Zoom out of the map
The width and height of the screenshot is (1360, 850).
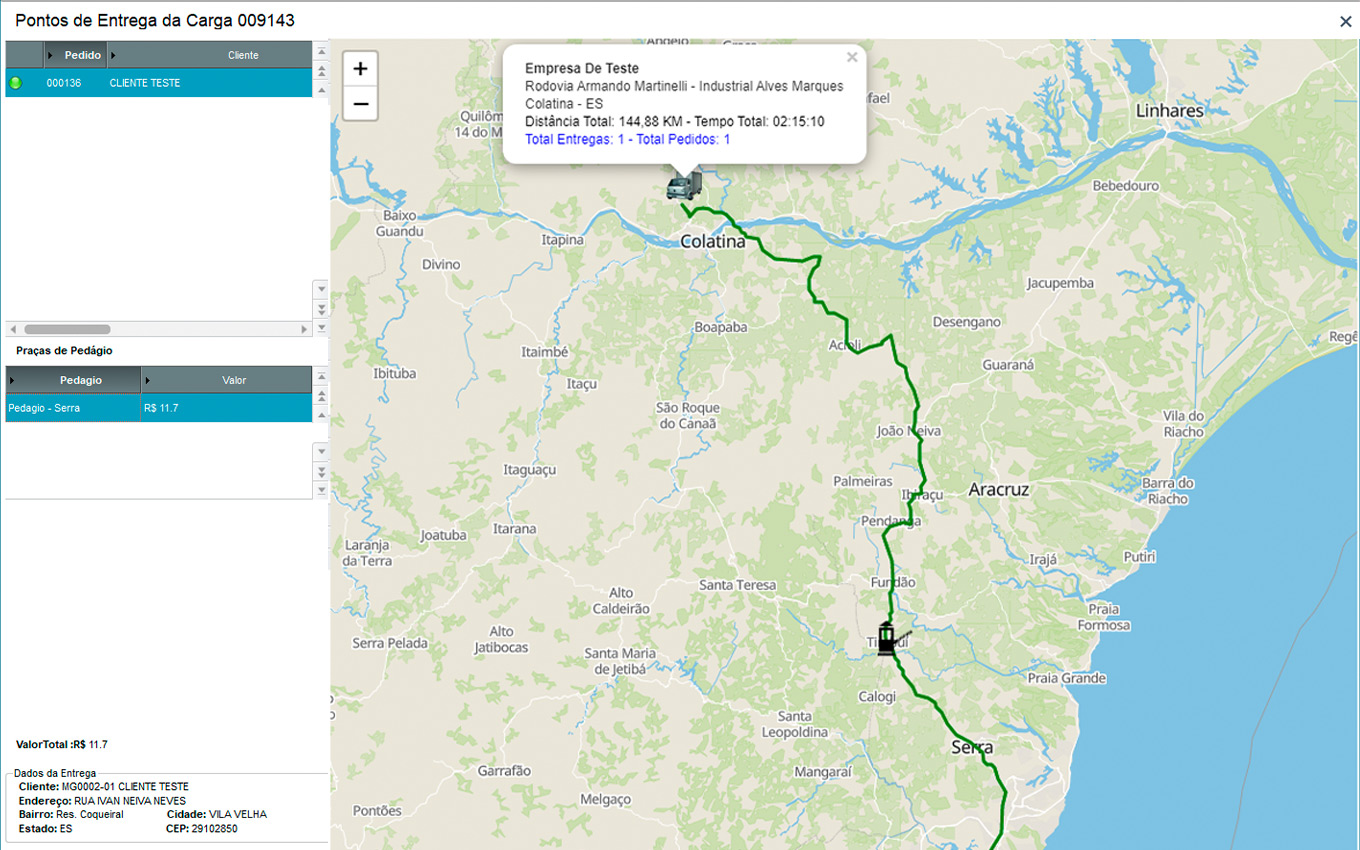pyautogui.click(x=361, y=104)
